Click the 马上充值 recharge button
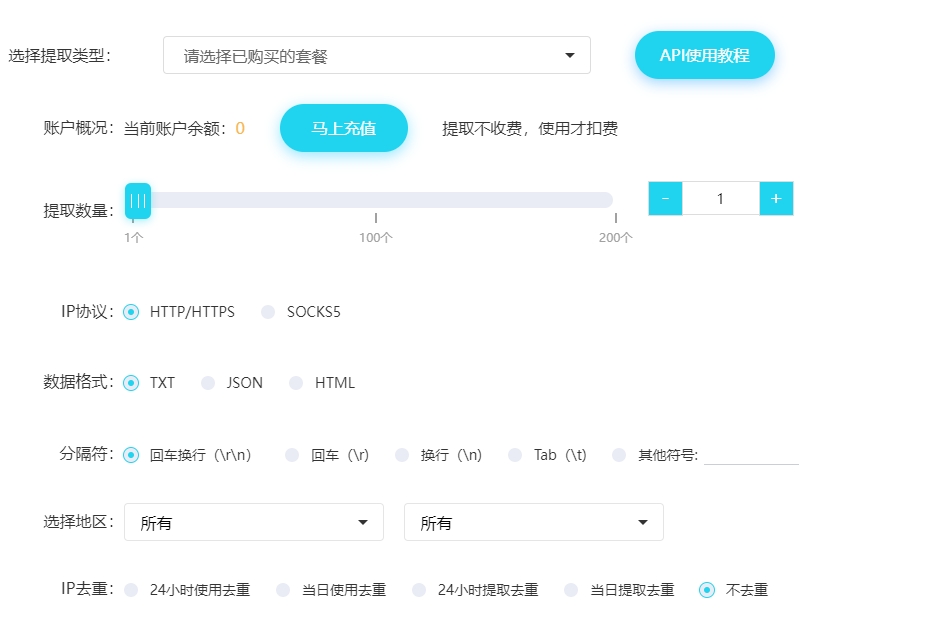Image resolution: width=926 pixels, height=626 pixels. pos(344,128)
